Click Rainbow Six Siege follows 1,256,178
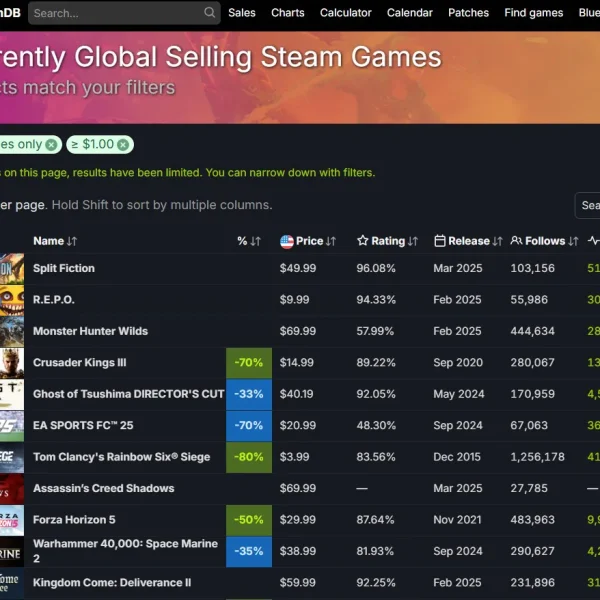 [x=537, y=457]
